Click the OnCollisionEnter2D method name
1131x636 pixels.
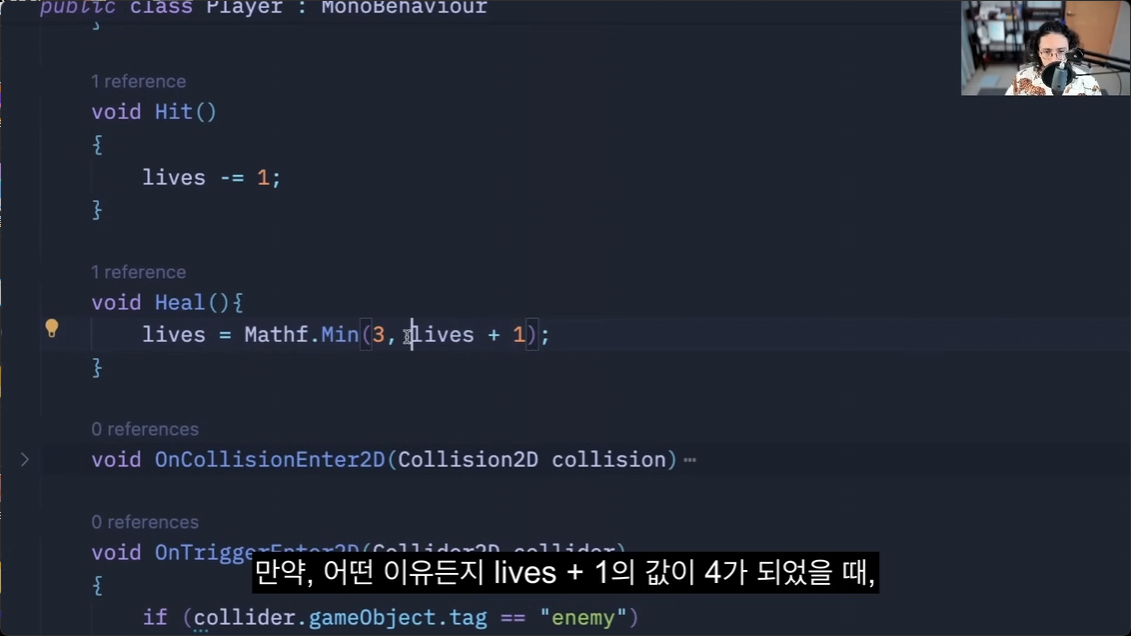[270, 459]
